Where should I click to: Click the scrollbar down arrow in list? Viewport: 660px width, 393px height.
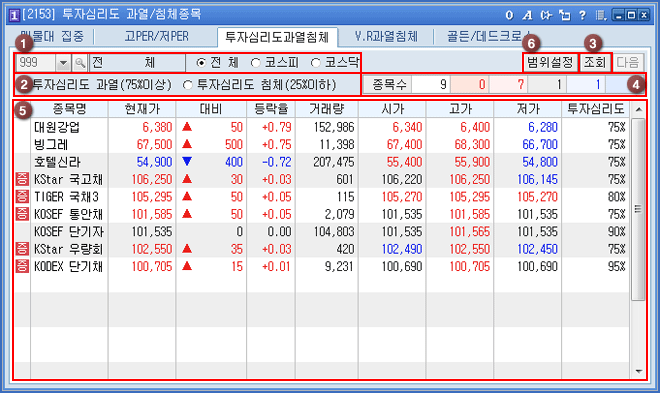pyautogui.click(x=639, y=371)
